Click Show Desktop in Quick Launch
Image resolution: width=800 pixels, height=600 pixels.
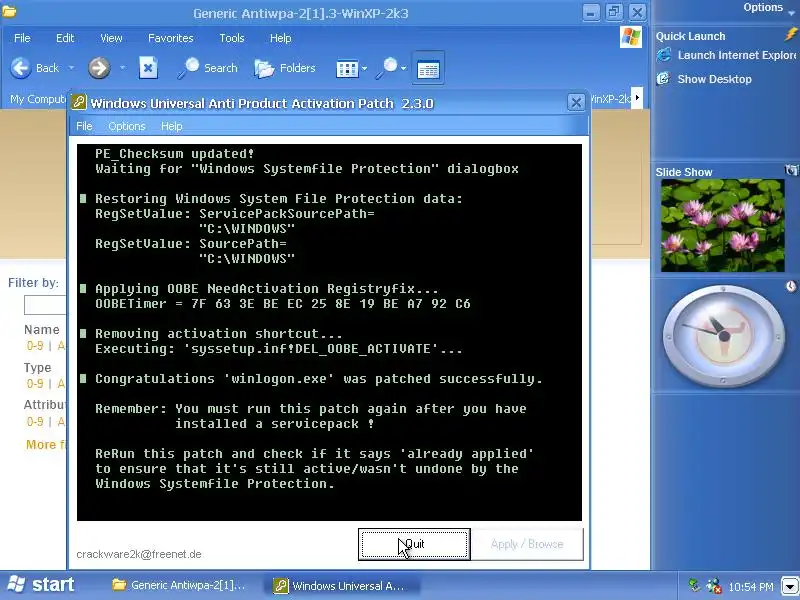(x=714, y=79)
